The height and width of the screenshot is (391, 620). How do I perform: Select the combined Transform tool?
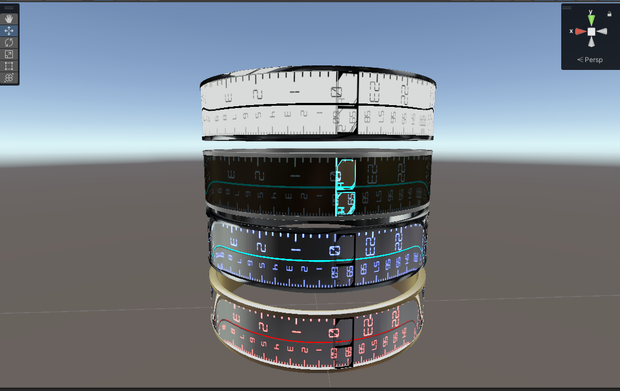9,77
